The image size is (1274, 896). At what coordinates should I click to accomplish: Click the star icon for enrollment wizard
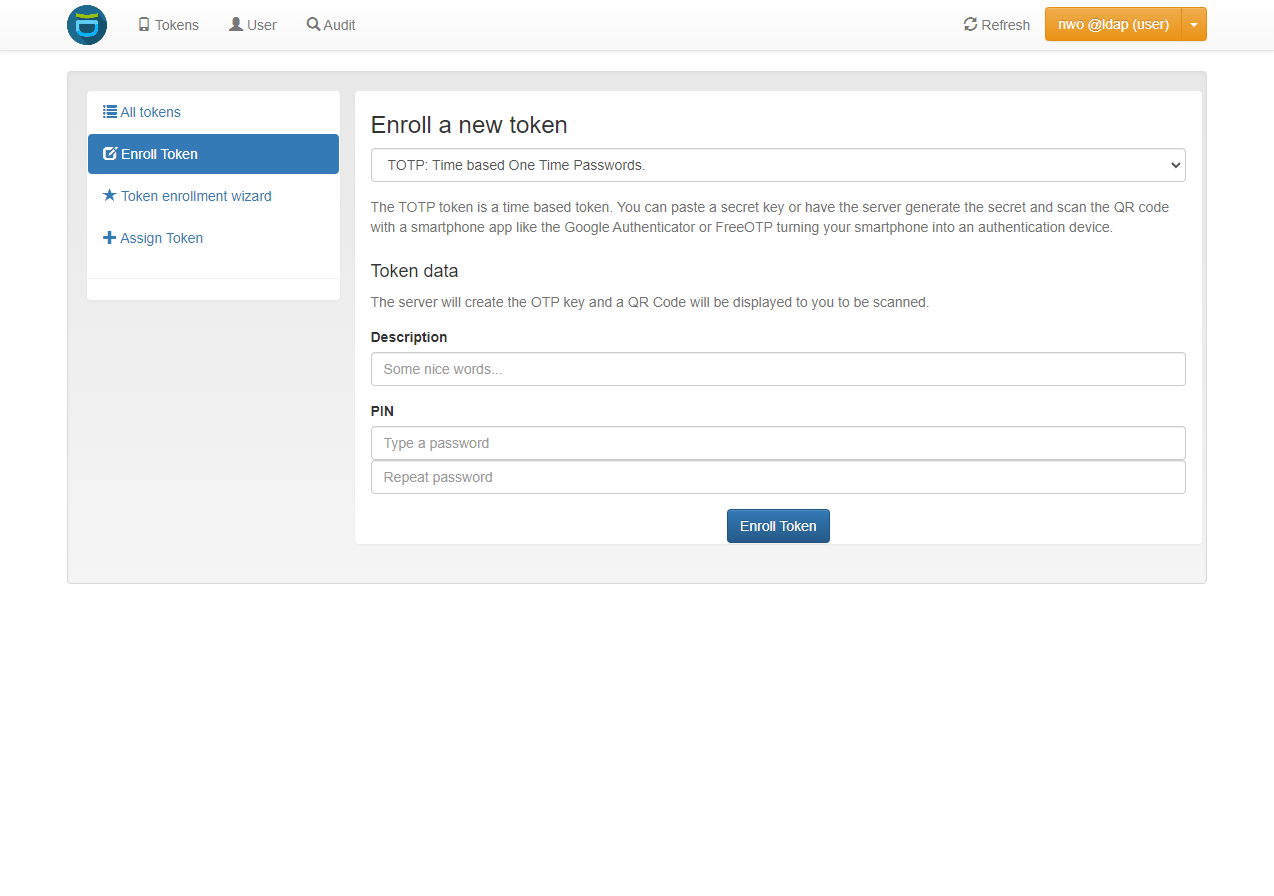click(x=110, y=196)
